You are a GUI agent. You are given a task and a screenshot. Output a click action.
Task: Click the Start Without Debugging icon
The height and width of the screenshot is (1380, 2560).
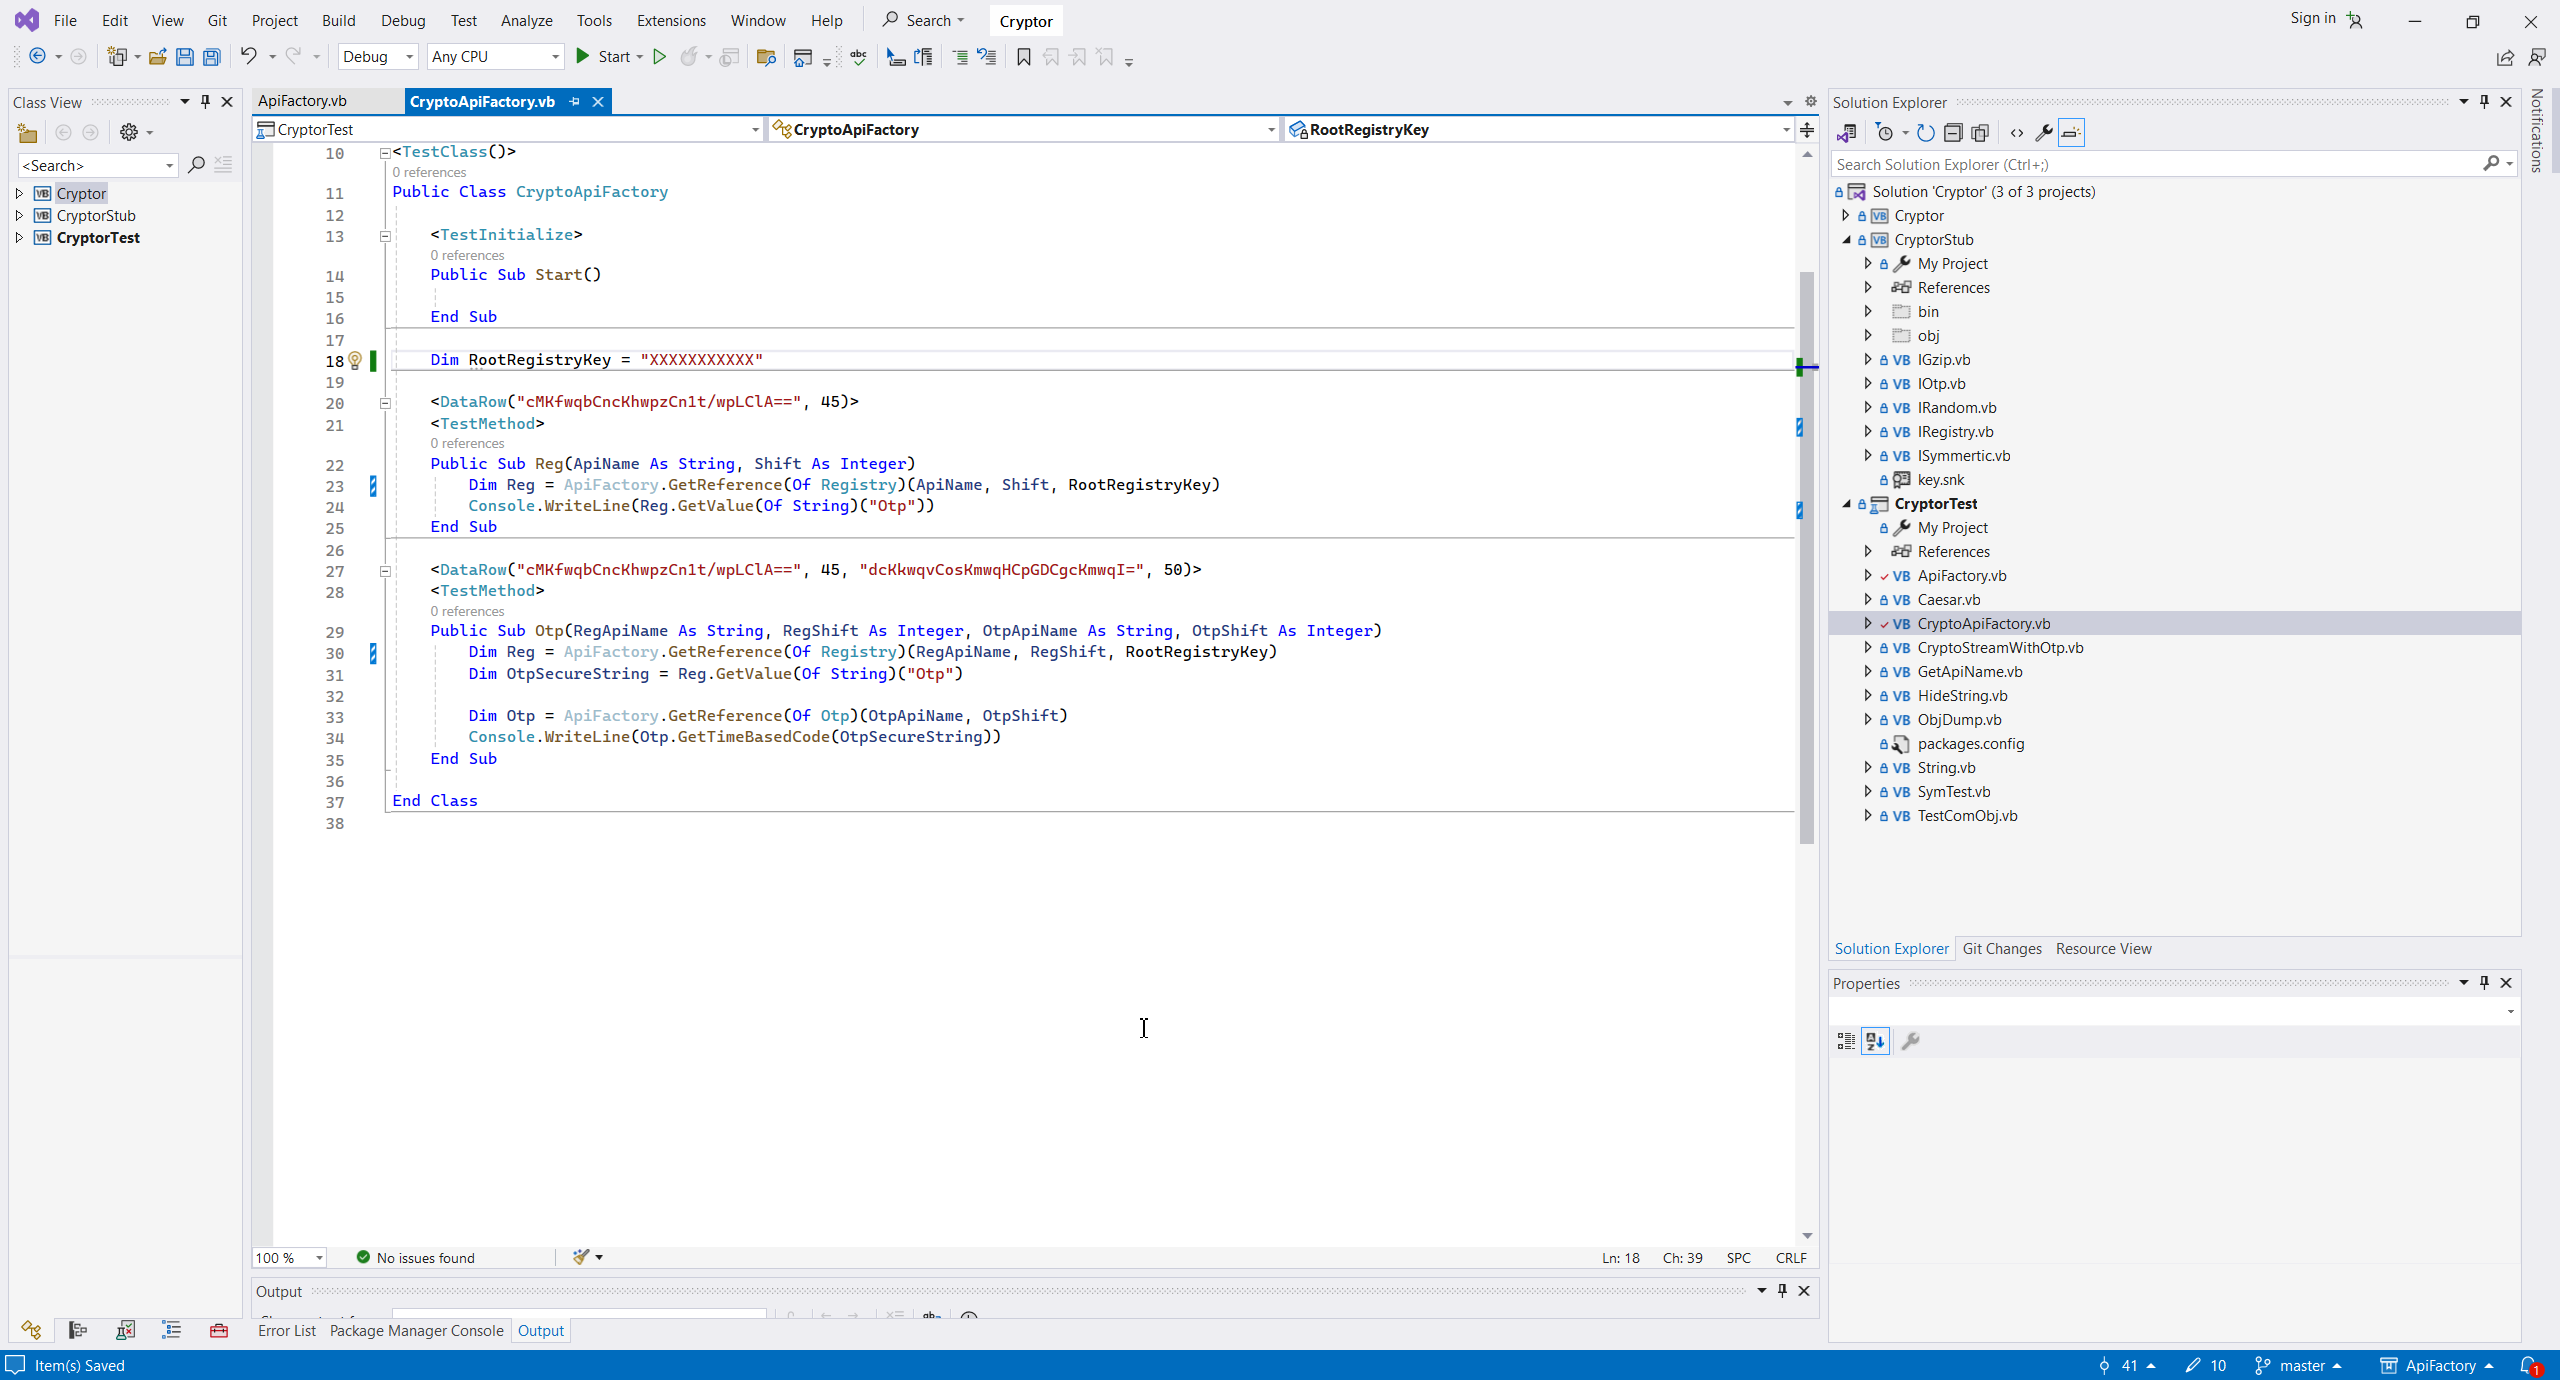(x=659, y=57)
